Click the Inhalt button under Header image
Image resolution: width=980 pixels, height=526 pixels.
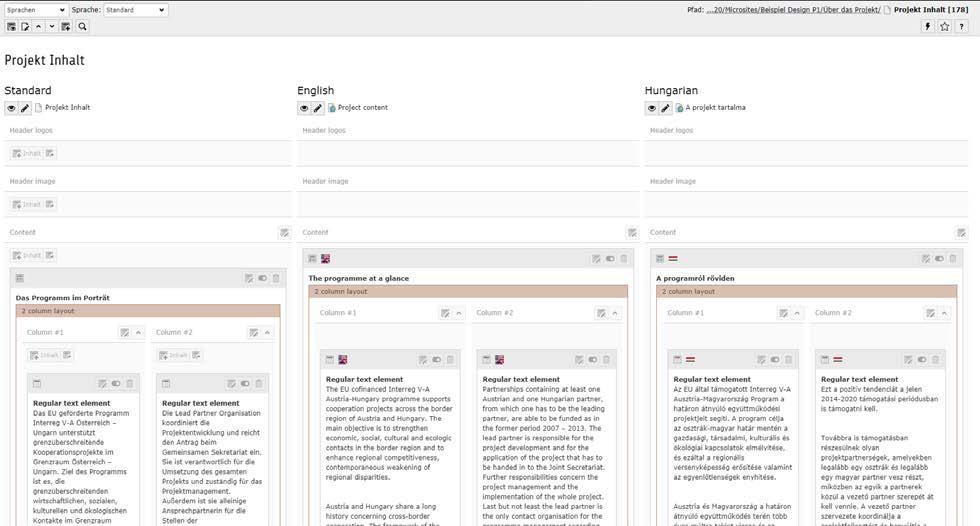(26, 204)
